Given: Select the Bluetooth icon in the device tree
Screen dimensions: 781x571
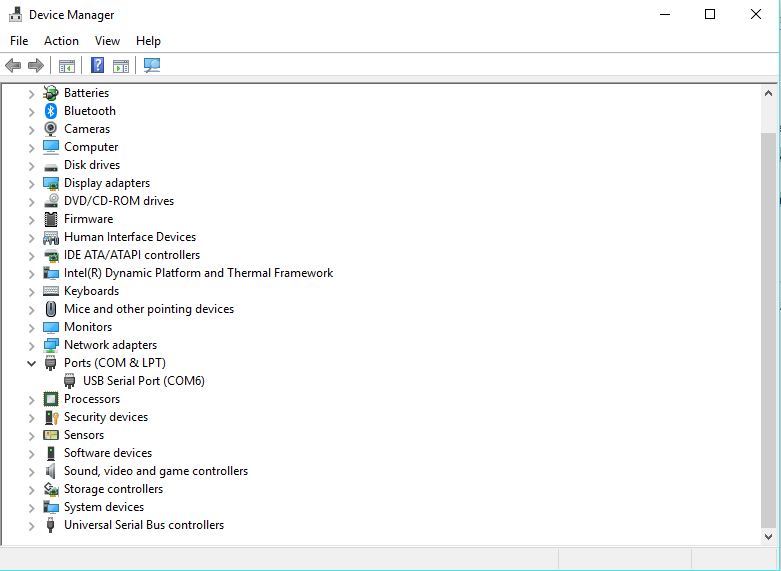Looking at the screenshot, I should click(51, 111).
